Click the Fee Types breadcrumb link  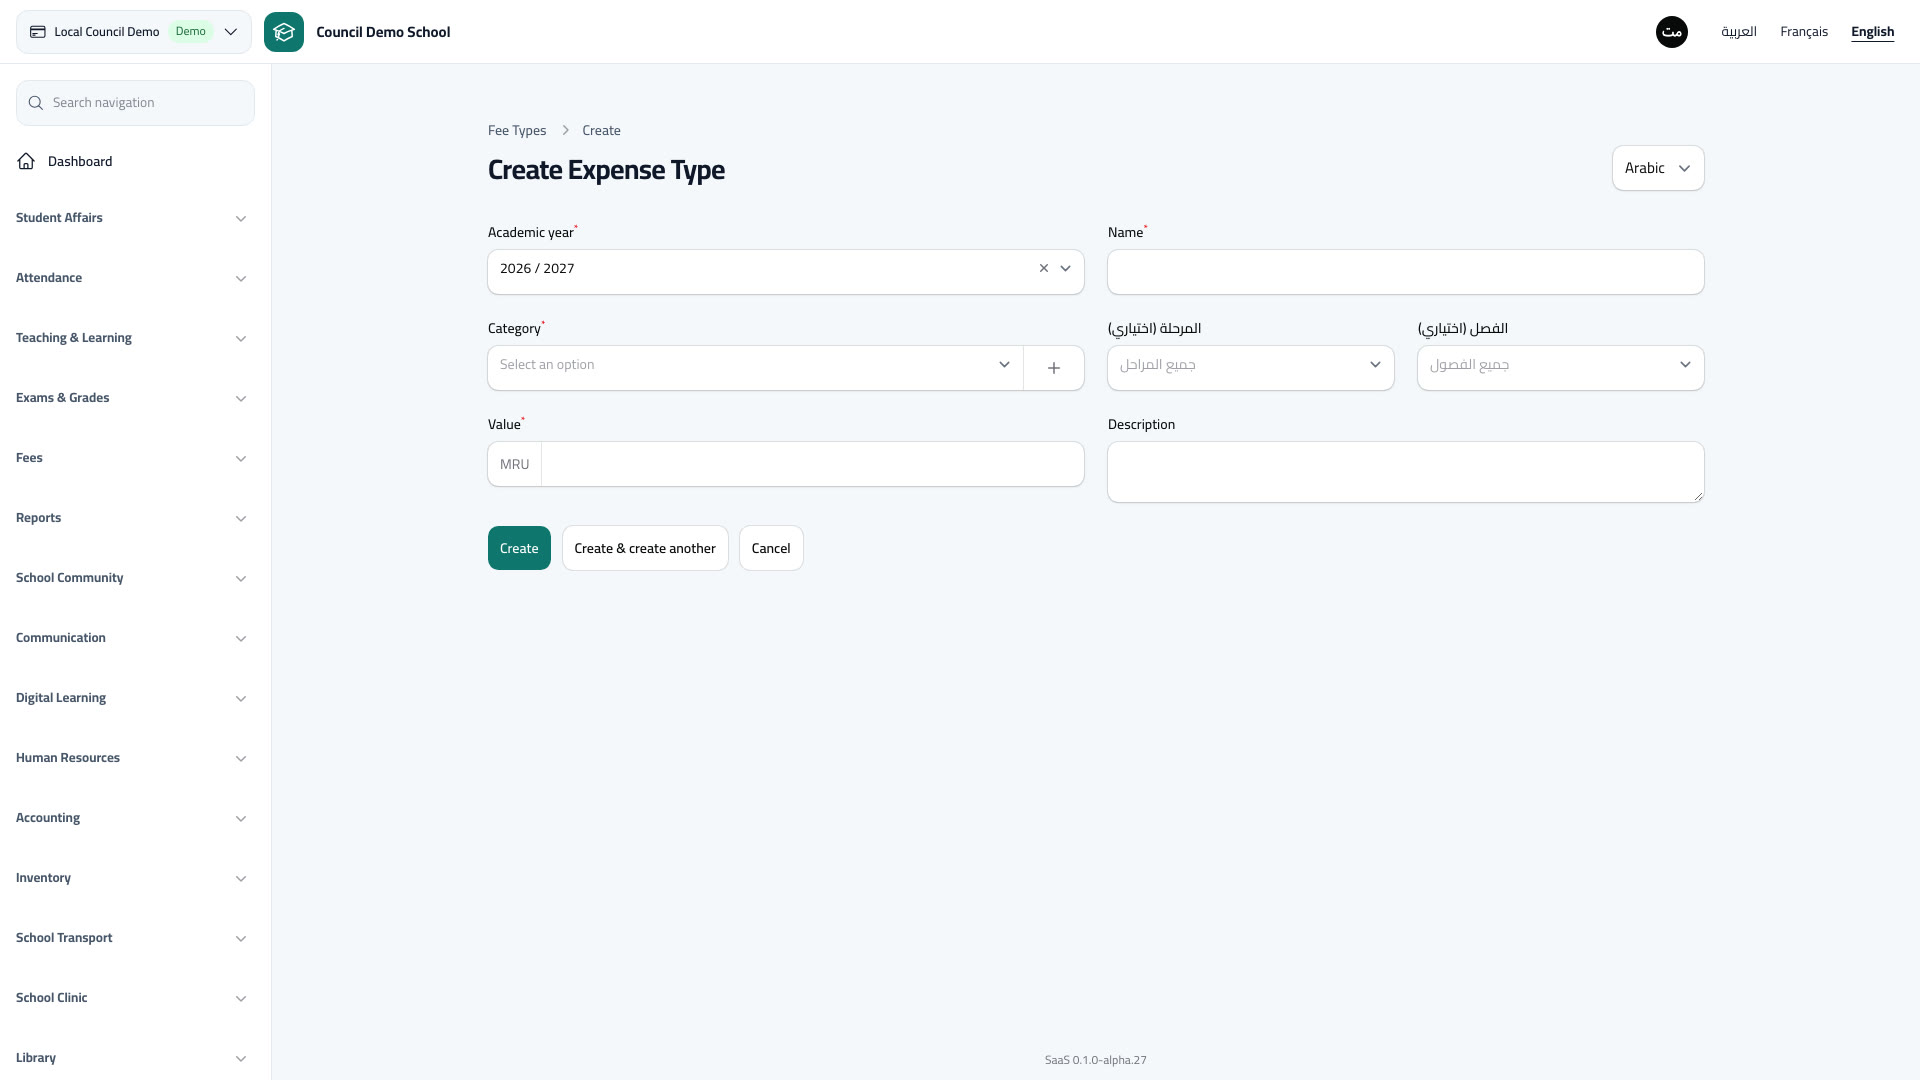point(517,131)
